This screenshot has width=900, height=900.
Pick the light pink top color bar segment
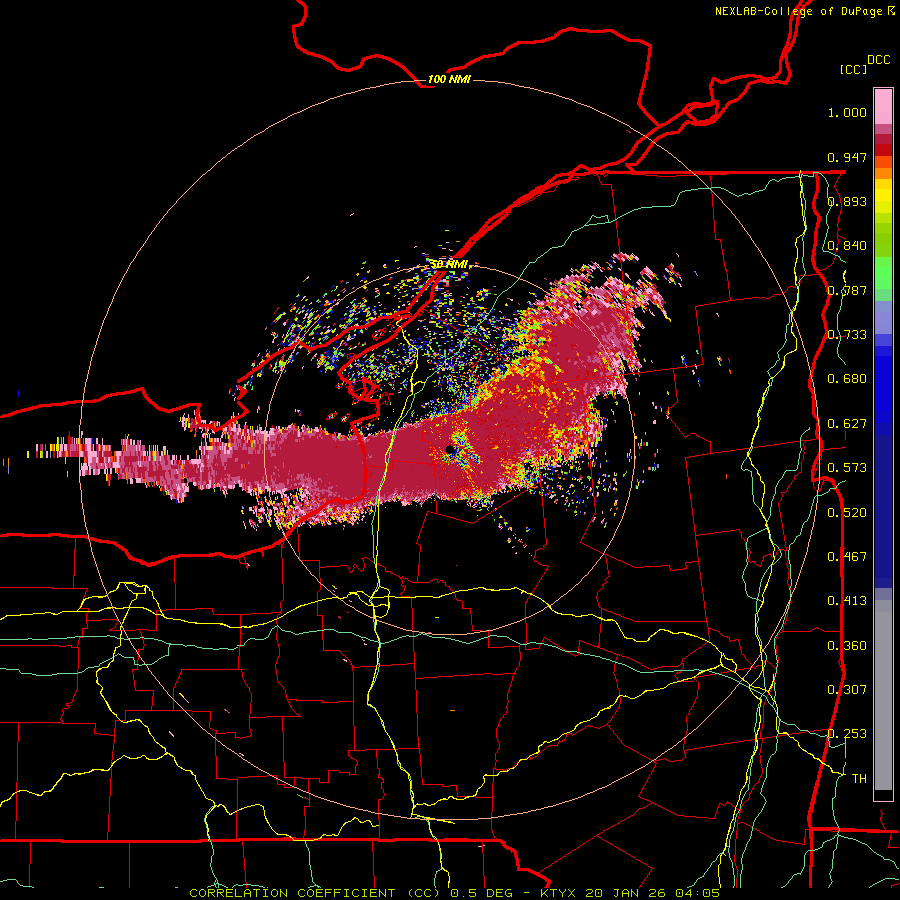click(883, 106)
